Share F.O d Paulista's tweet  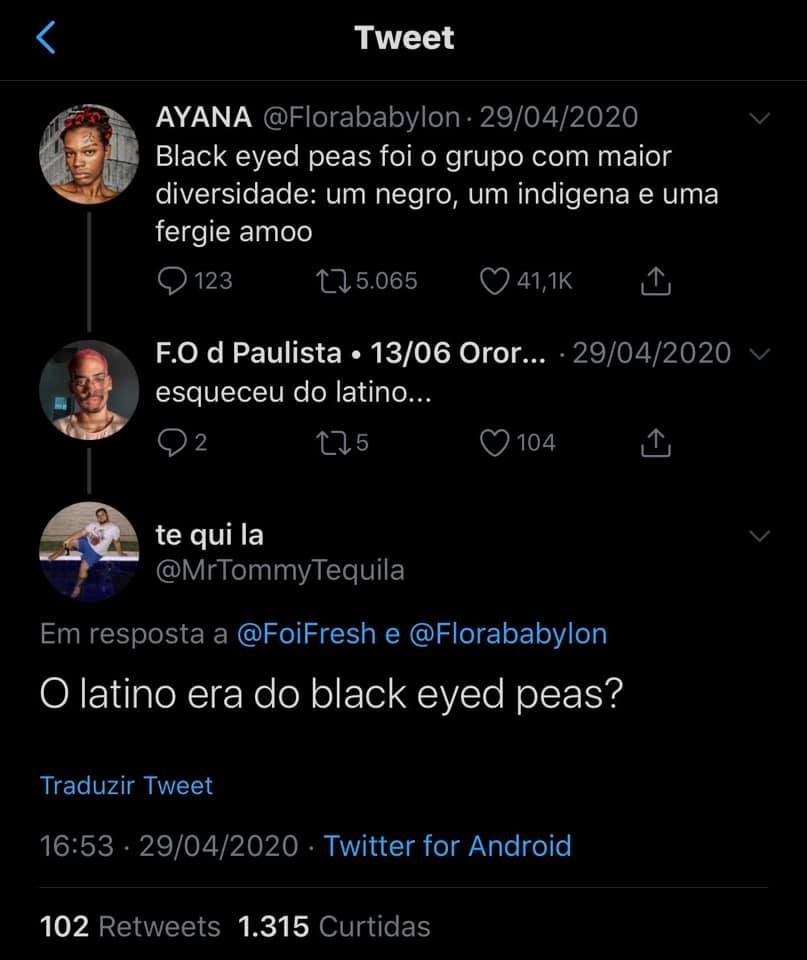654,442
